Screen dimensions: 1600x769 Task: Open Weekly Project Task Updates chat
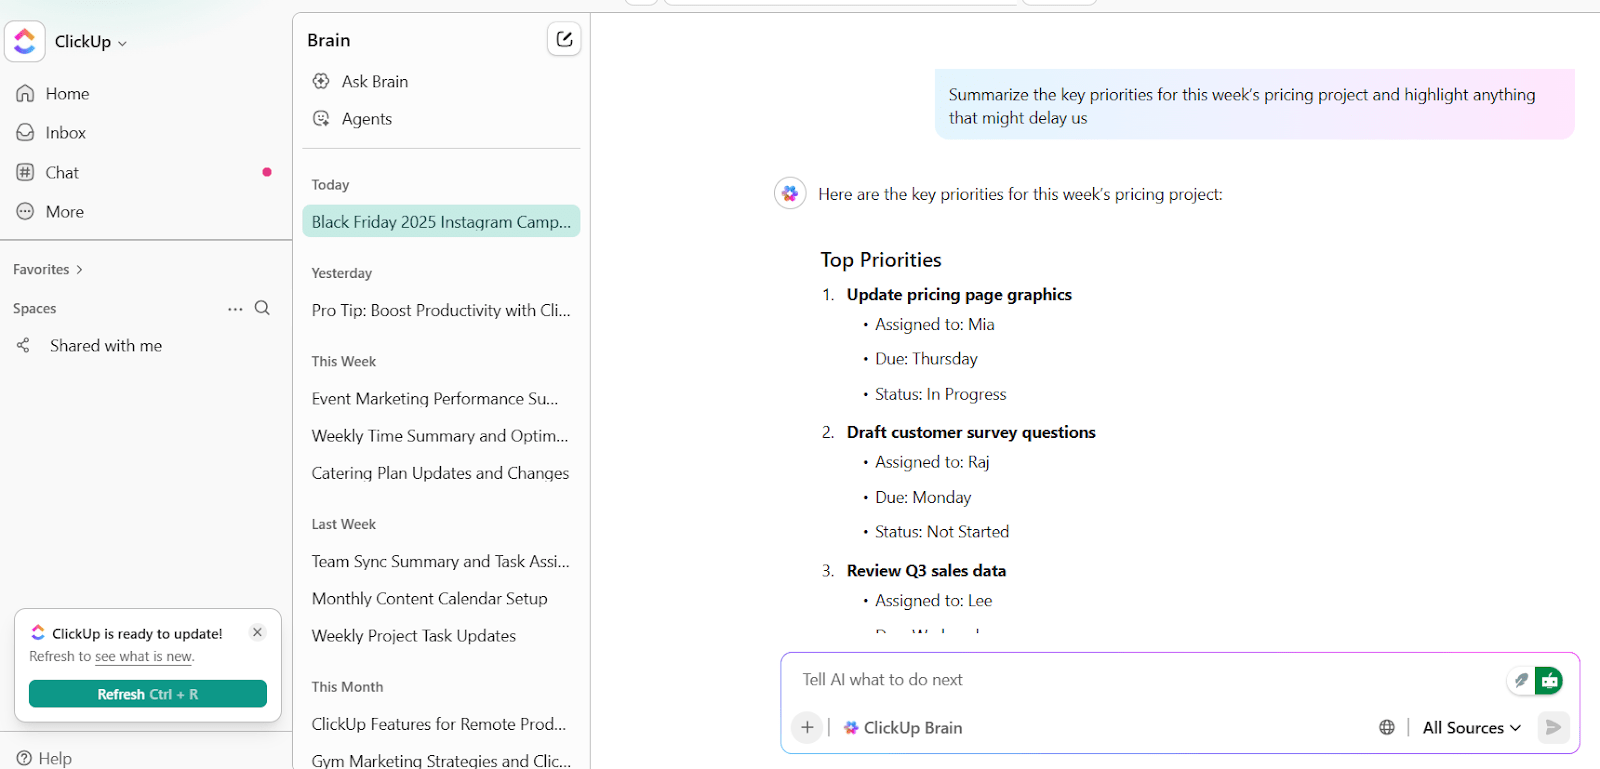(414, 636)
